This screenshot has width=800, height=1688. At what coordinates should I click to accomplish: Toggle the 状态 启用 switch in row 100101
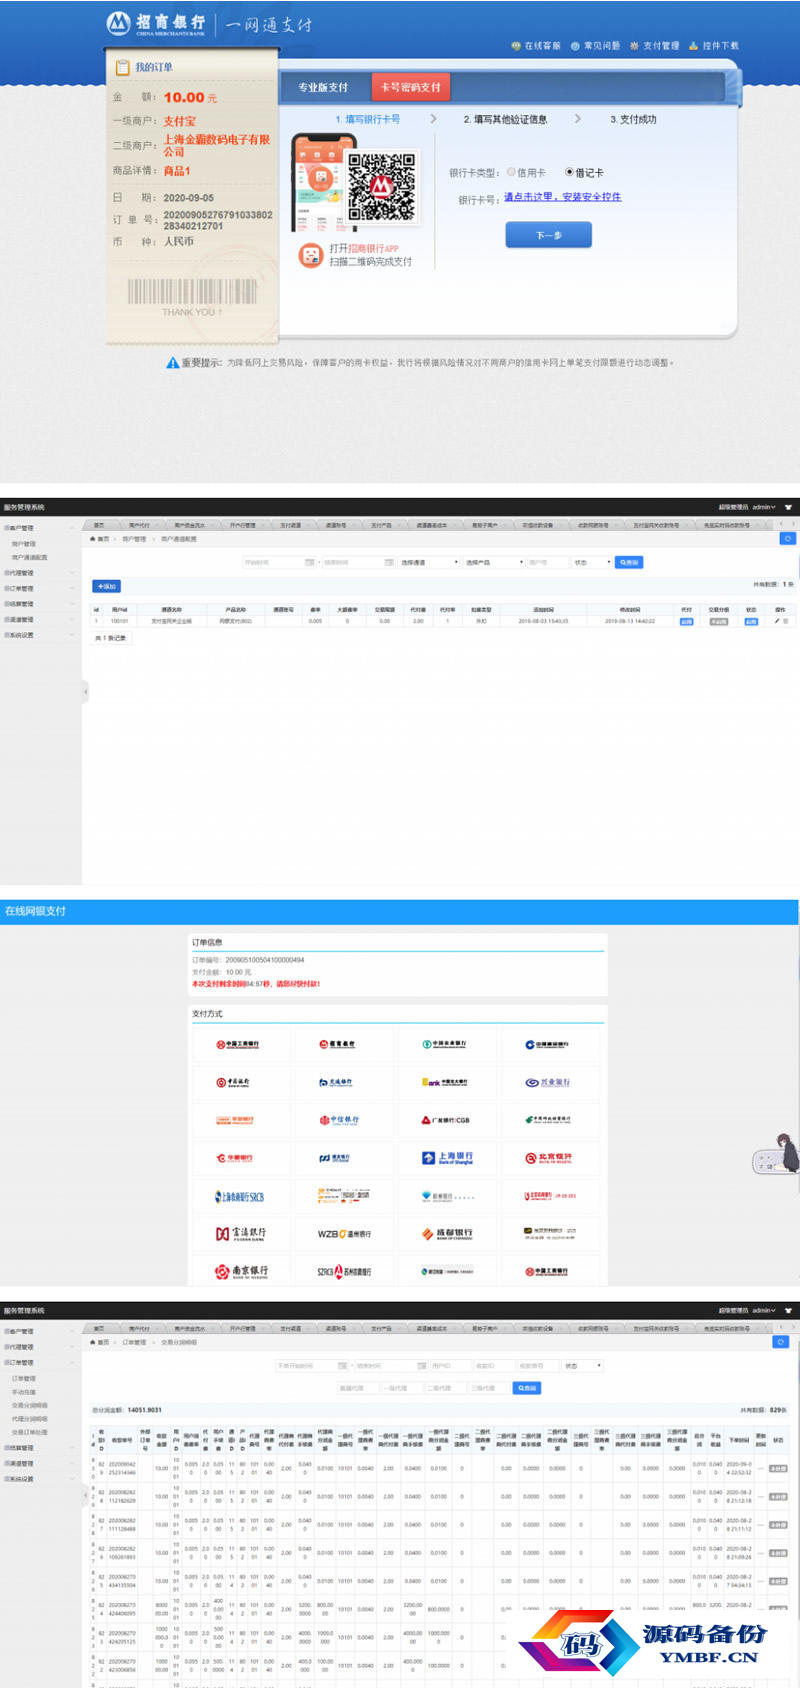[x=751, y=621]
